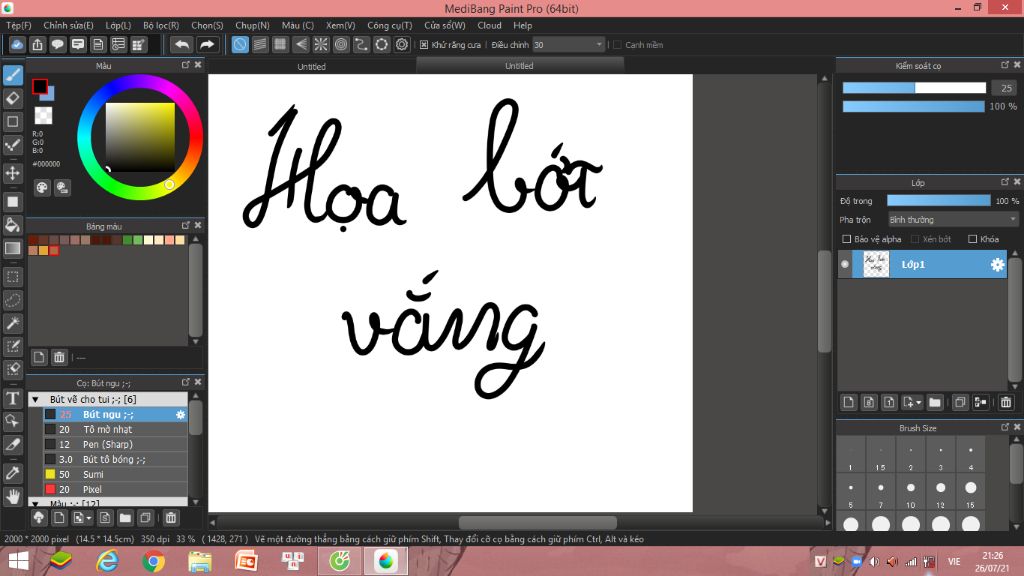Turn snap off with the circle-slash icon
This screenshot has height=576, width=1024.
tap(240, 44)
